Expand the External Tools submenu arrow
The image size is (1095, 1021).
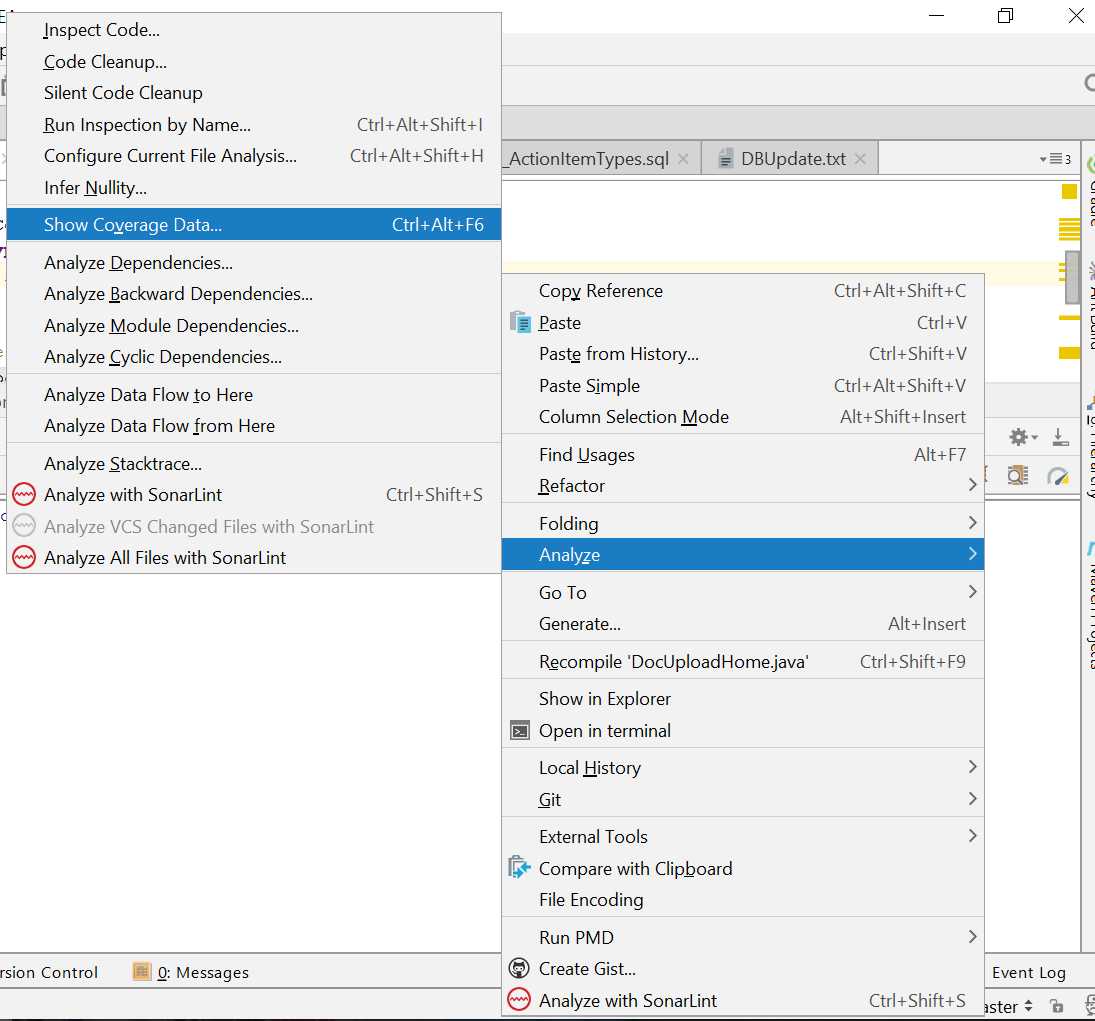click(x=972, y=835)
